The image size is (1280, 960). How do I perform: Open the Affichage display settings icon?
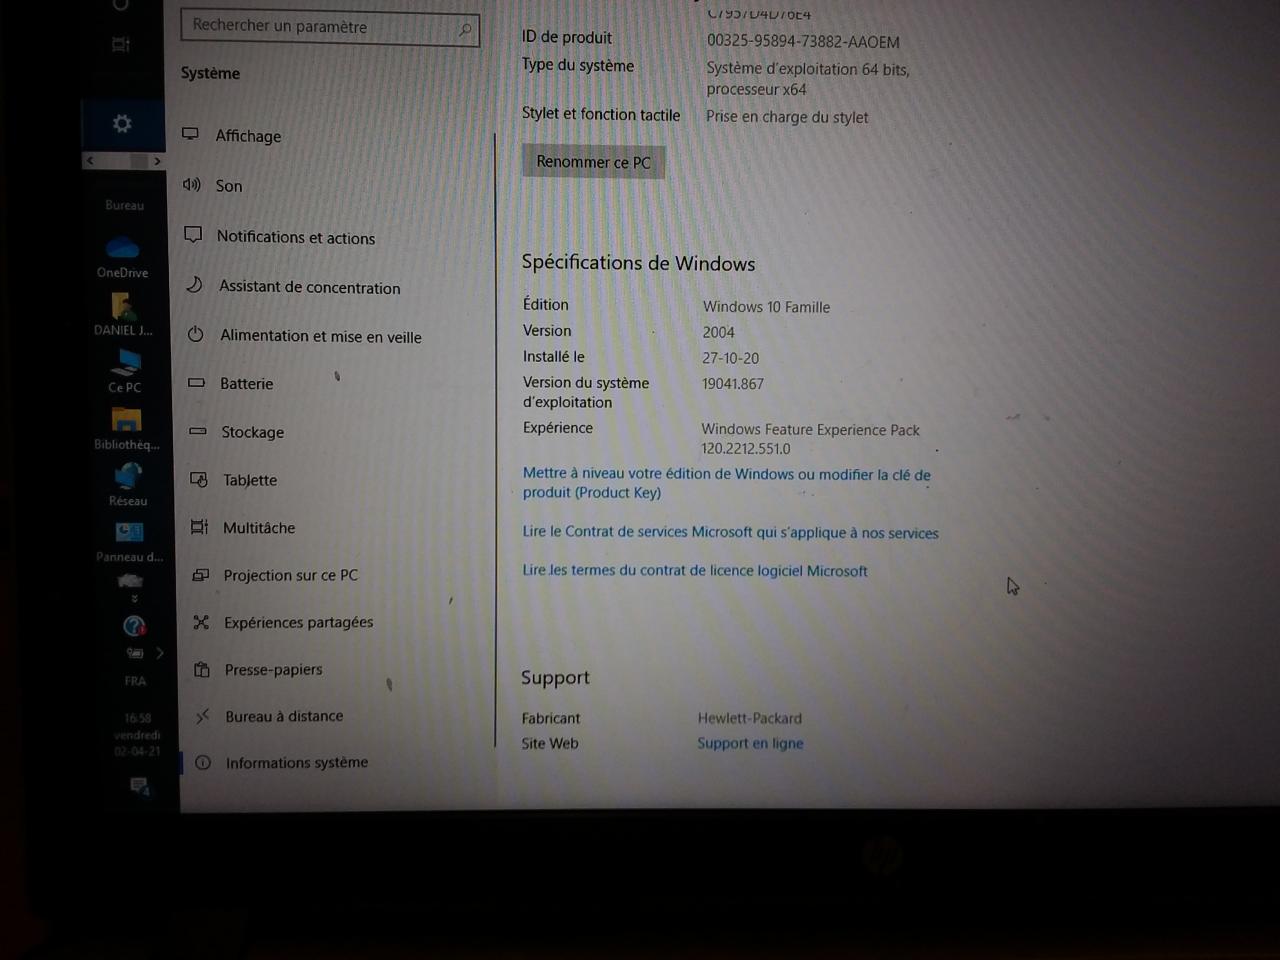pyautogui.click(x=190, y=134)
